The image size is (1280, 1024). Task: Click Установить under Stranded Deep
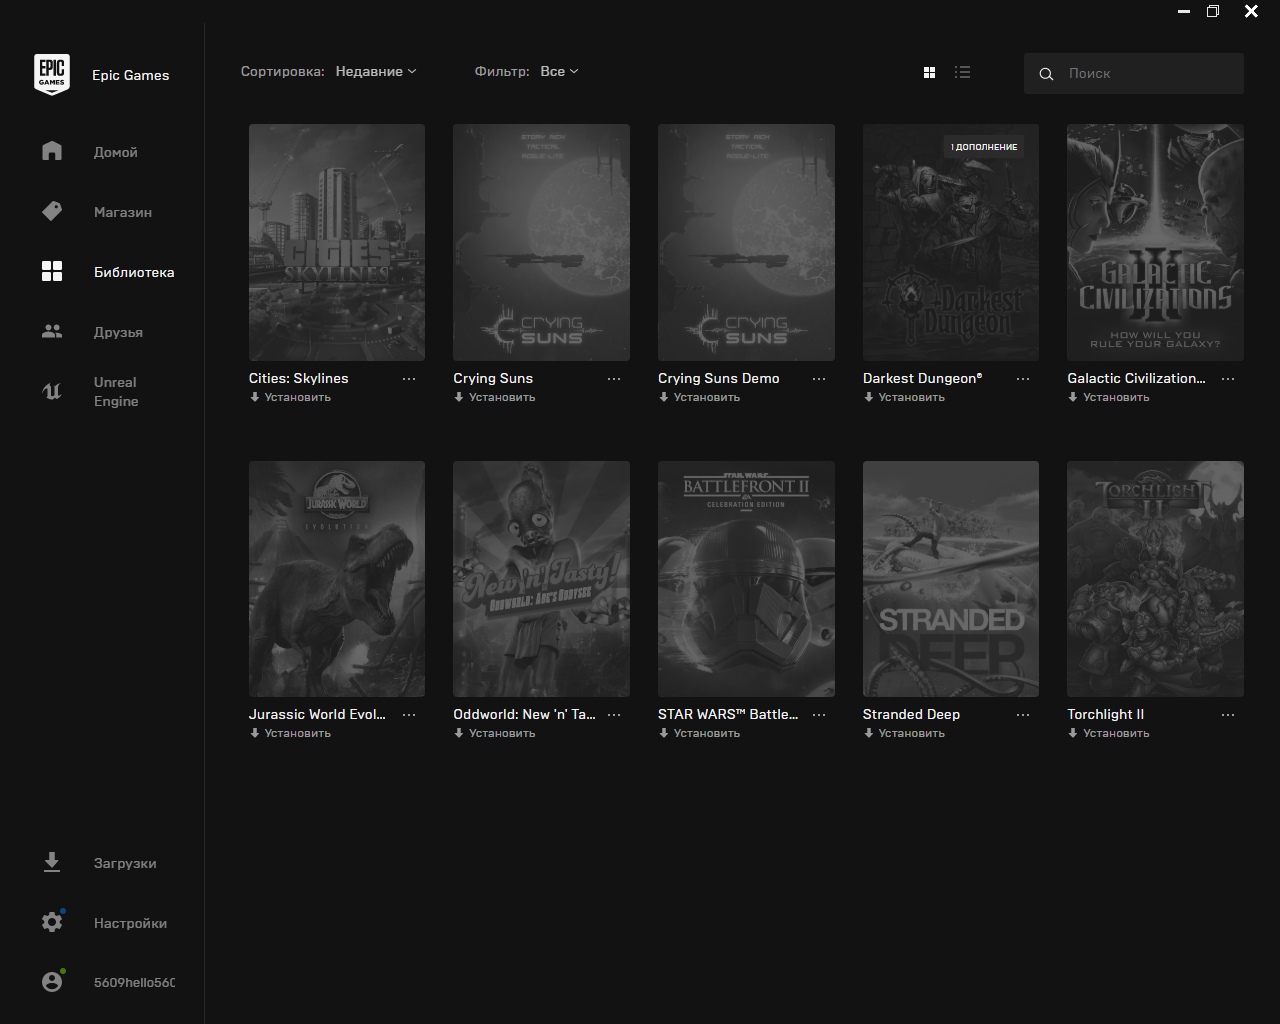pos(904,733)
